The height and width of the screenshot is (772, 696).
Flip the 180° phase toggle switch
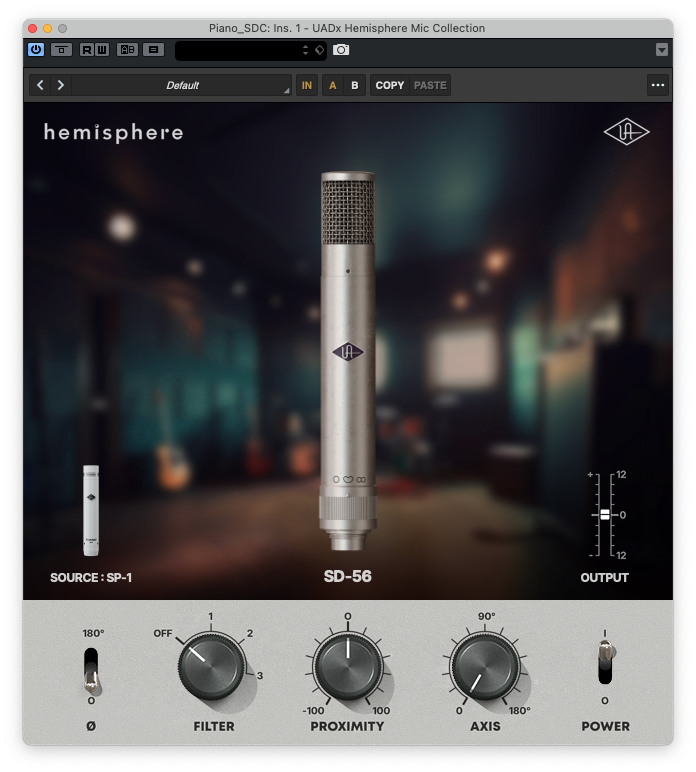point(91,671)
